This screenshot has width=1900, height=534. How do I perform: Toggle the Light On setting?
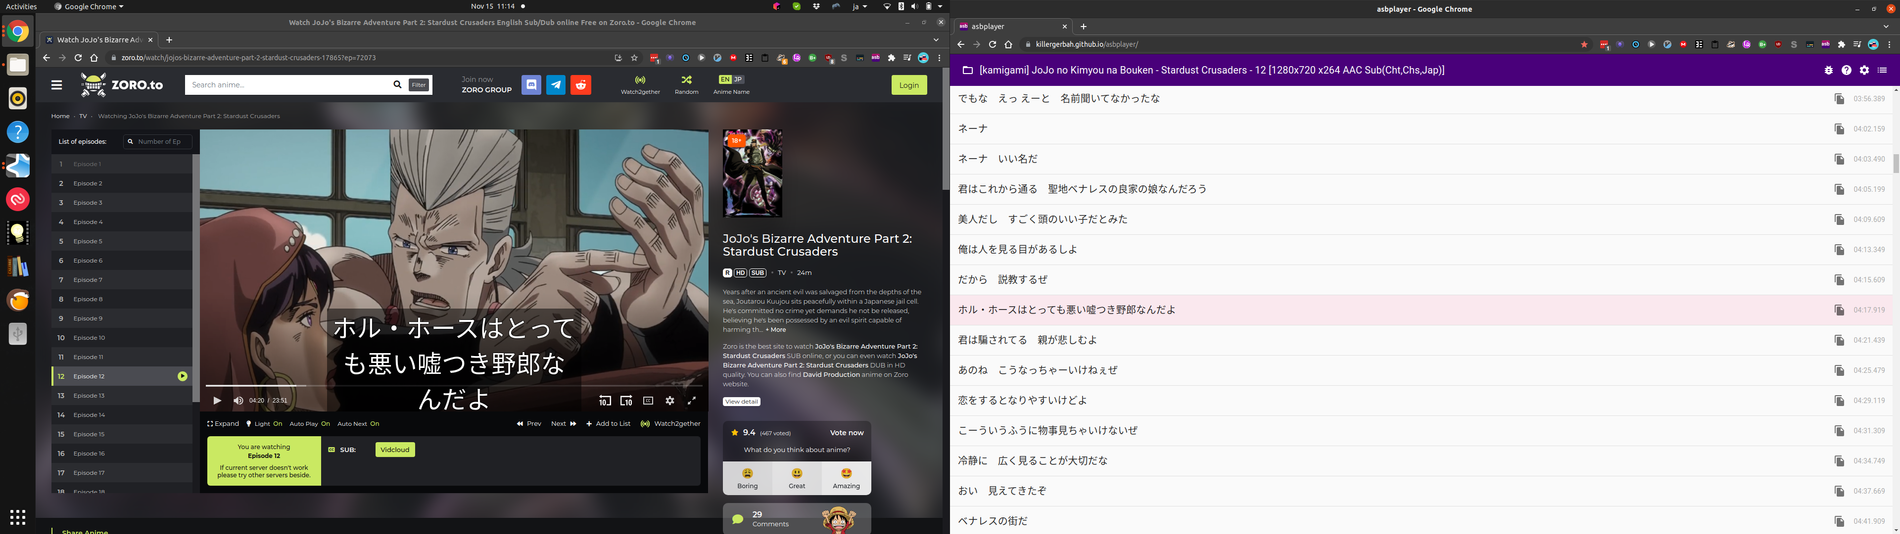[265, 423]
